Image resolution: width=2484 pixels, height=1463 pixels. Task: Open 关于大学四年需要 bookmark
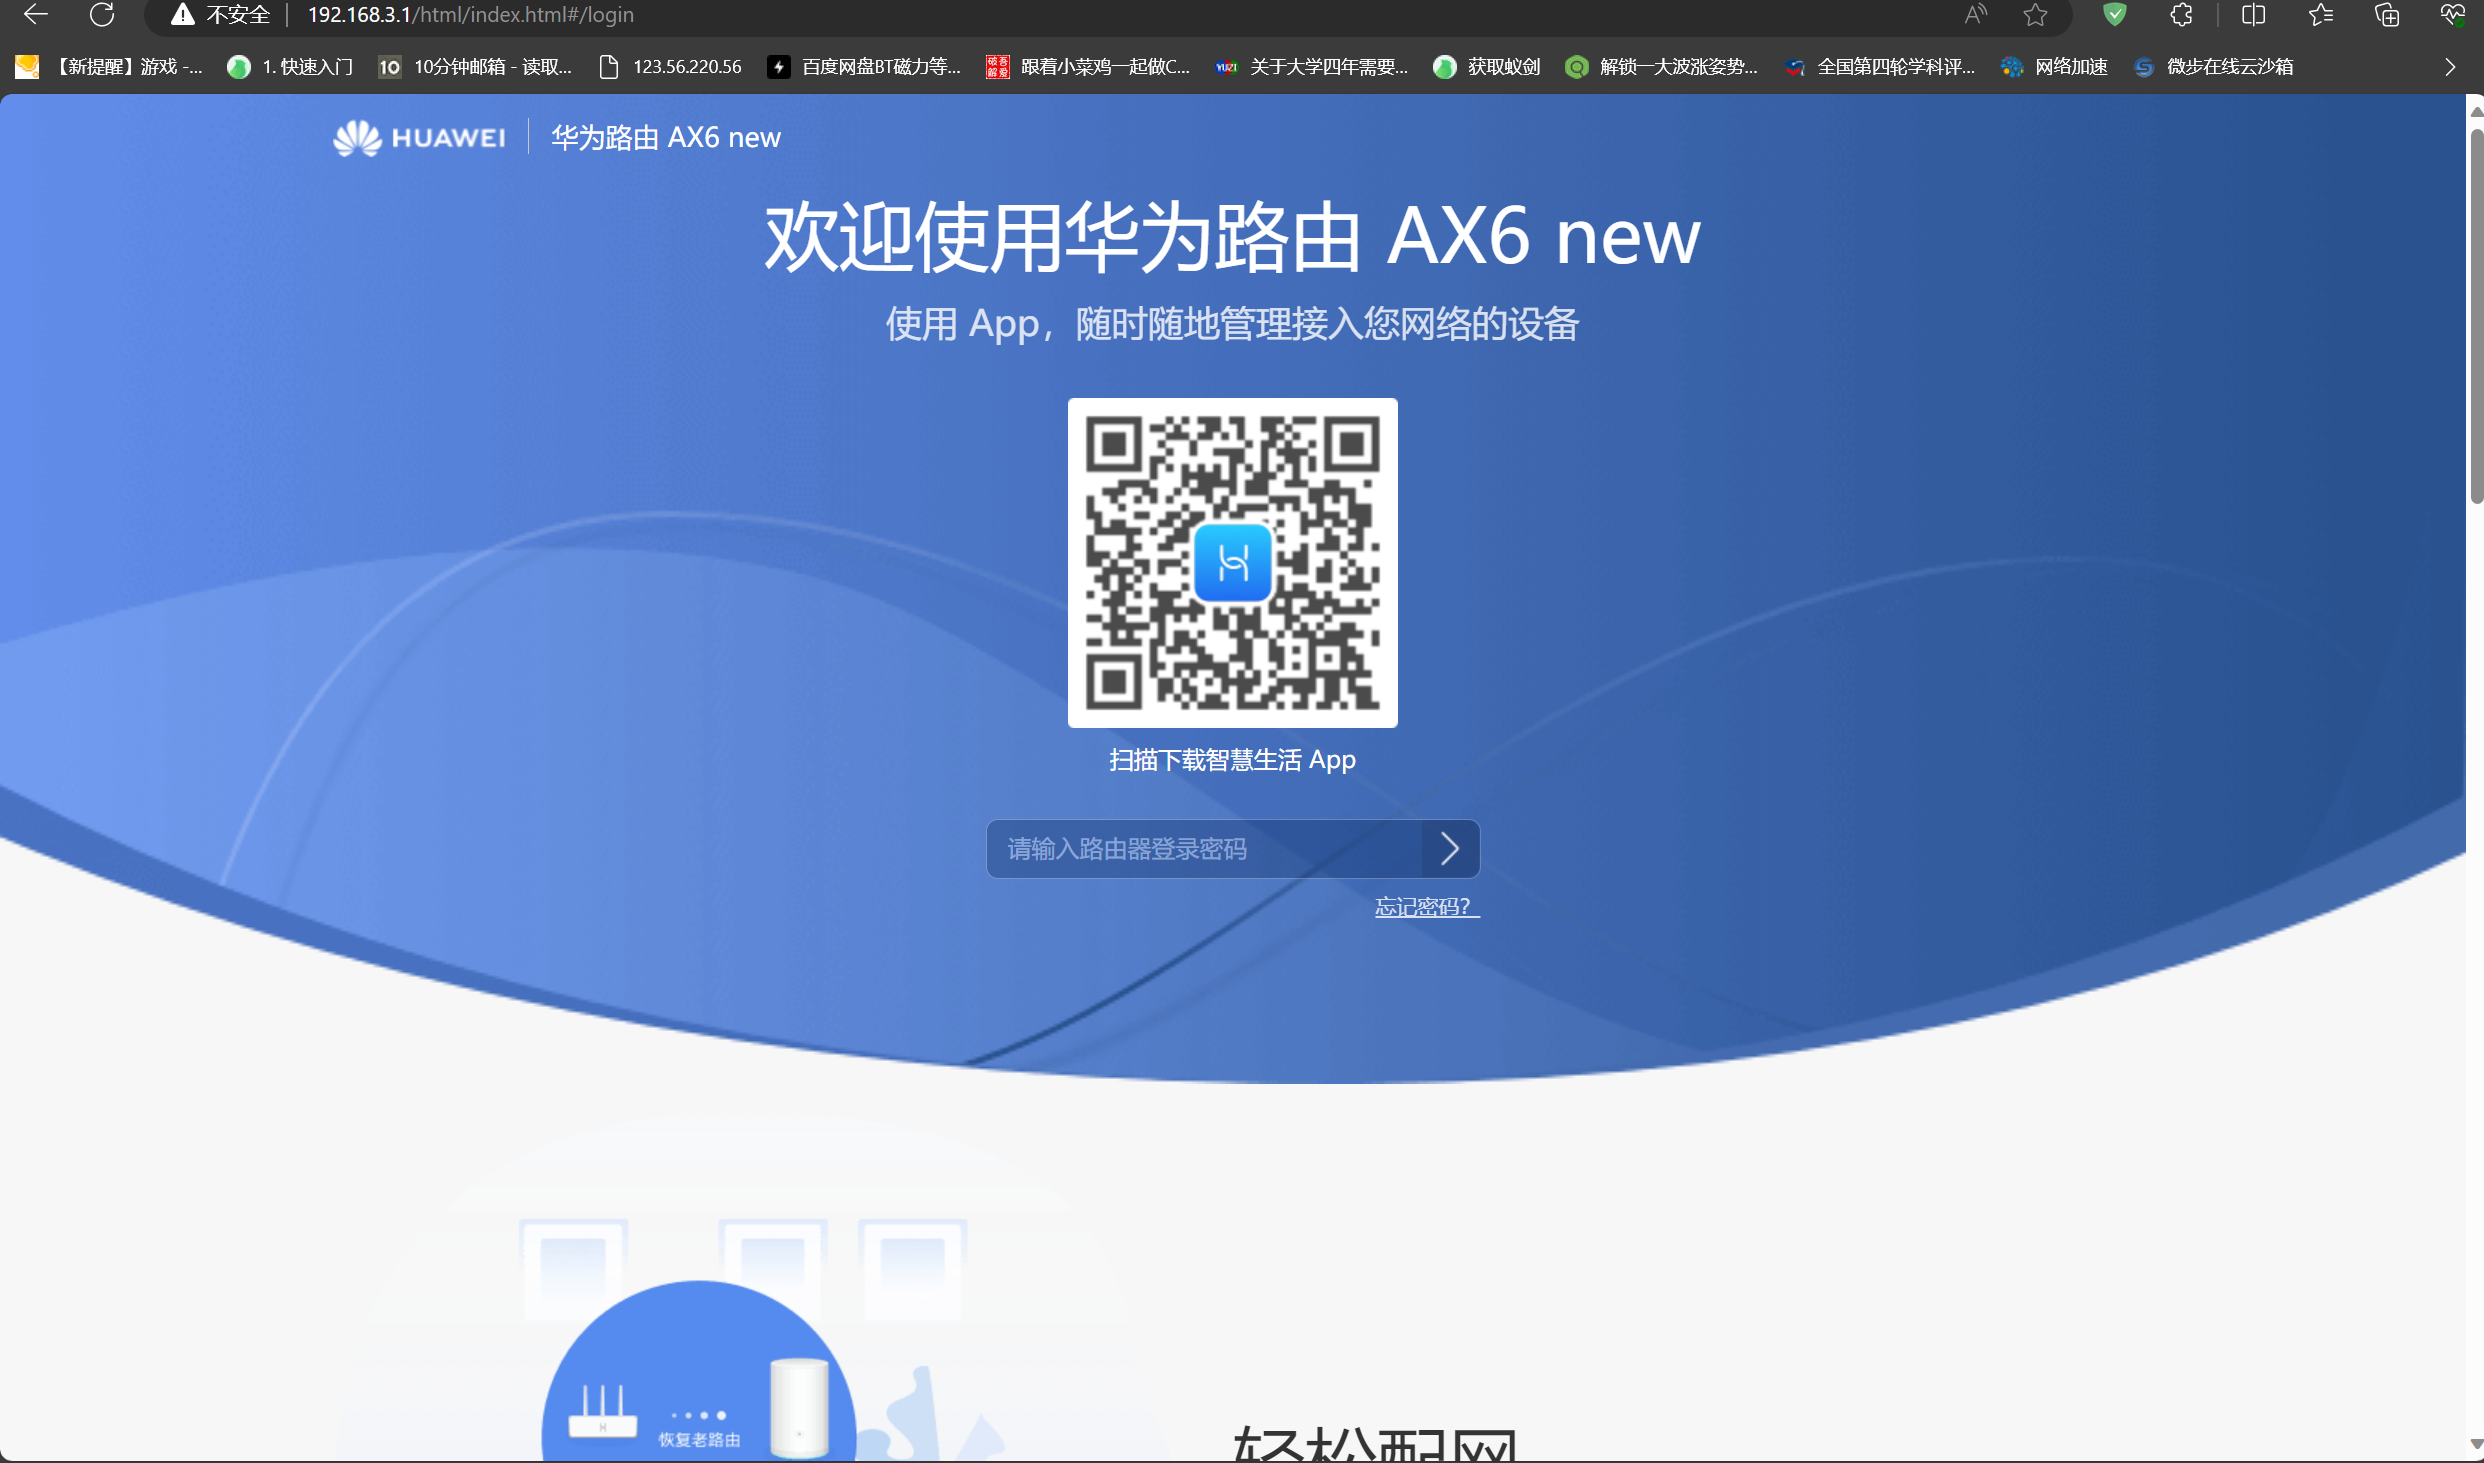(1312, 67)
